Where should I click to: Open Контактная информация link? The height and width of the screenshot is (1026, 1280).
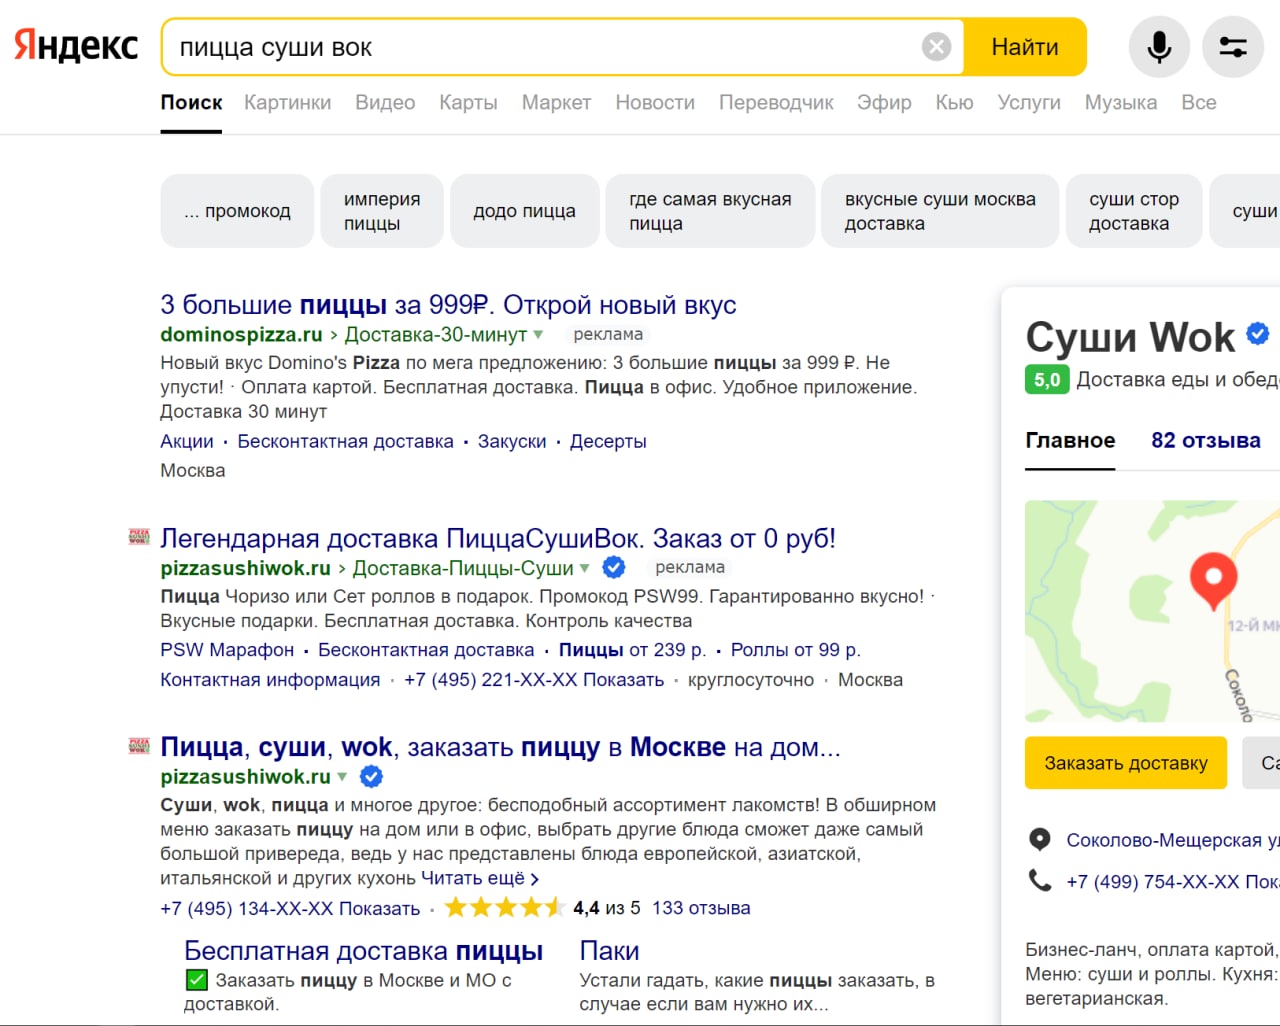tap(270, 680)
